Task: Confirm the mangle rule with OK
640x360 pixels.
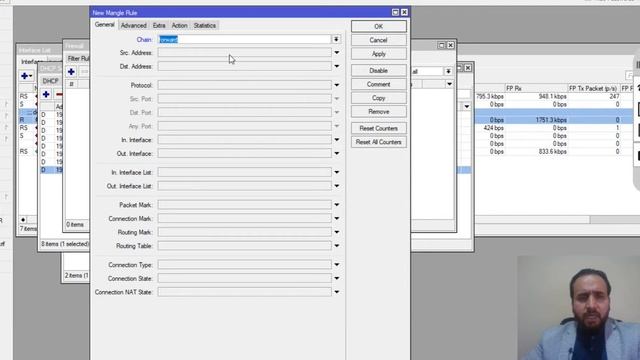Action: point(378,26)
